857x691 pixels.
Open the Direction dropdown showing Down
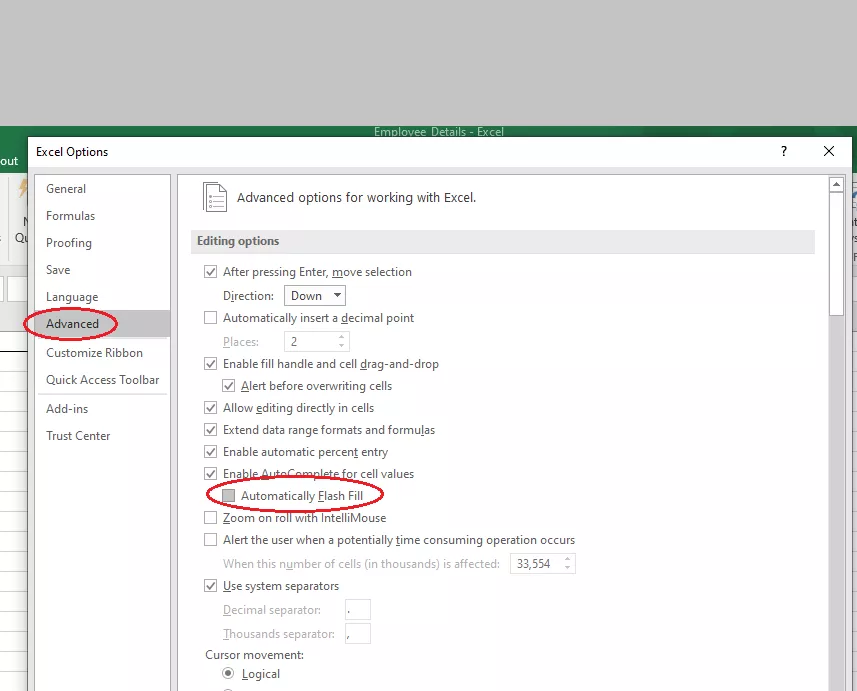pyautogui.click(x=315, y=296)
